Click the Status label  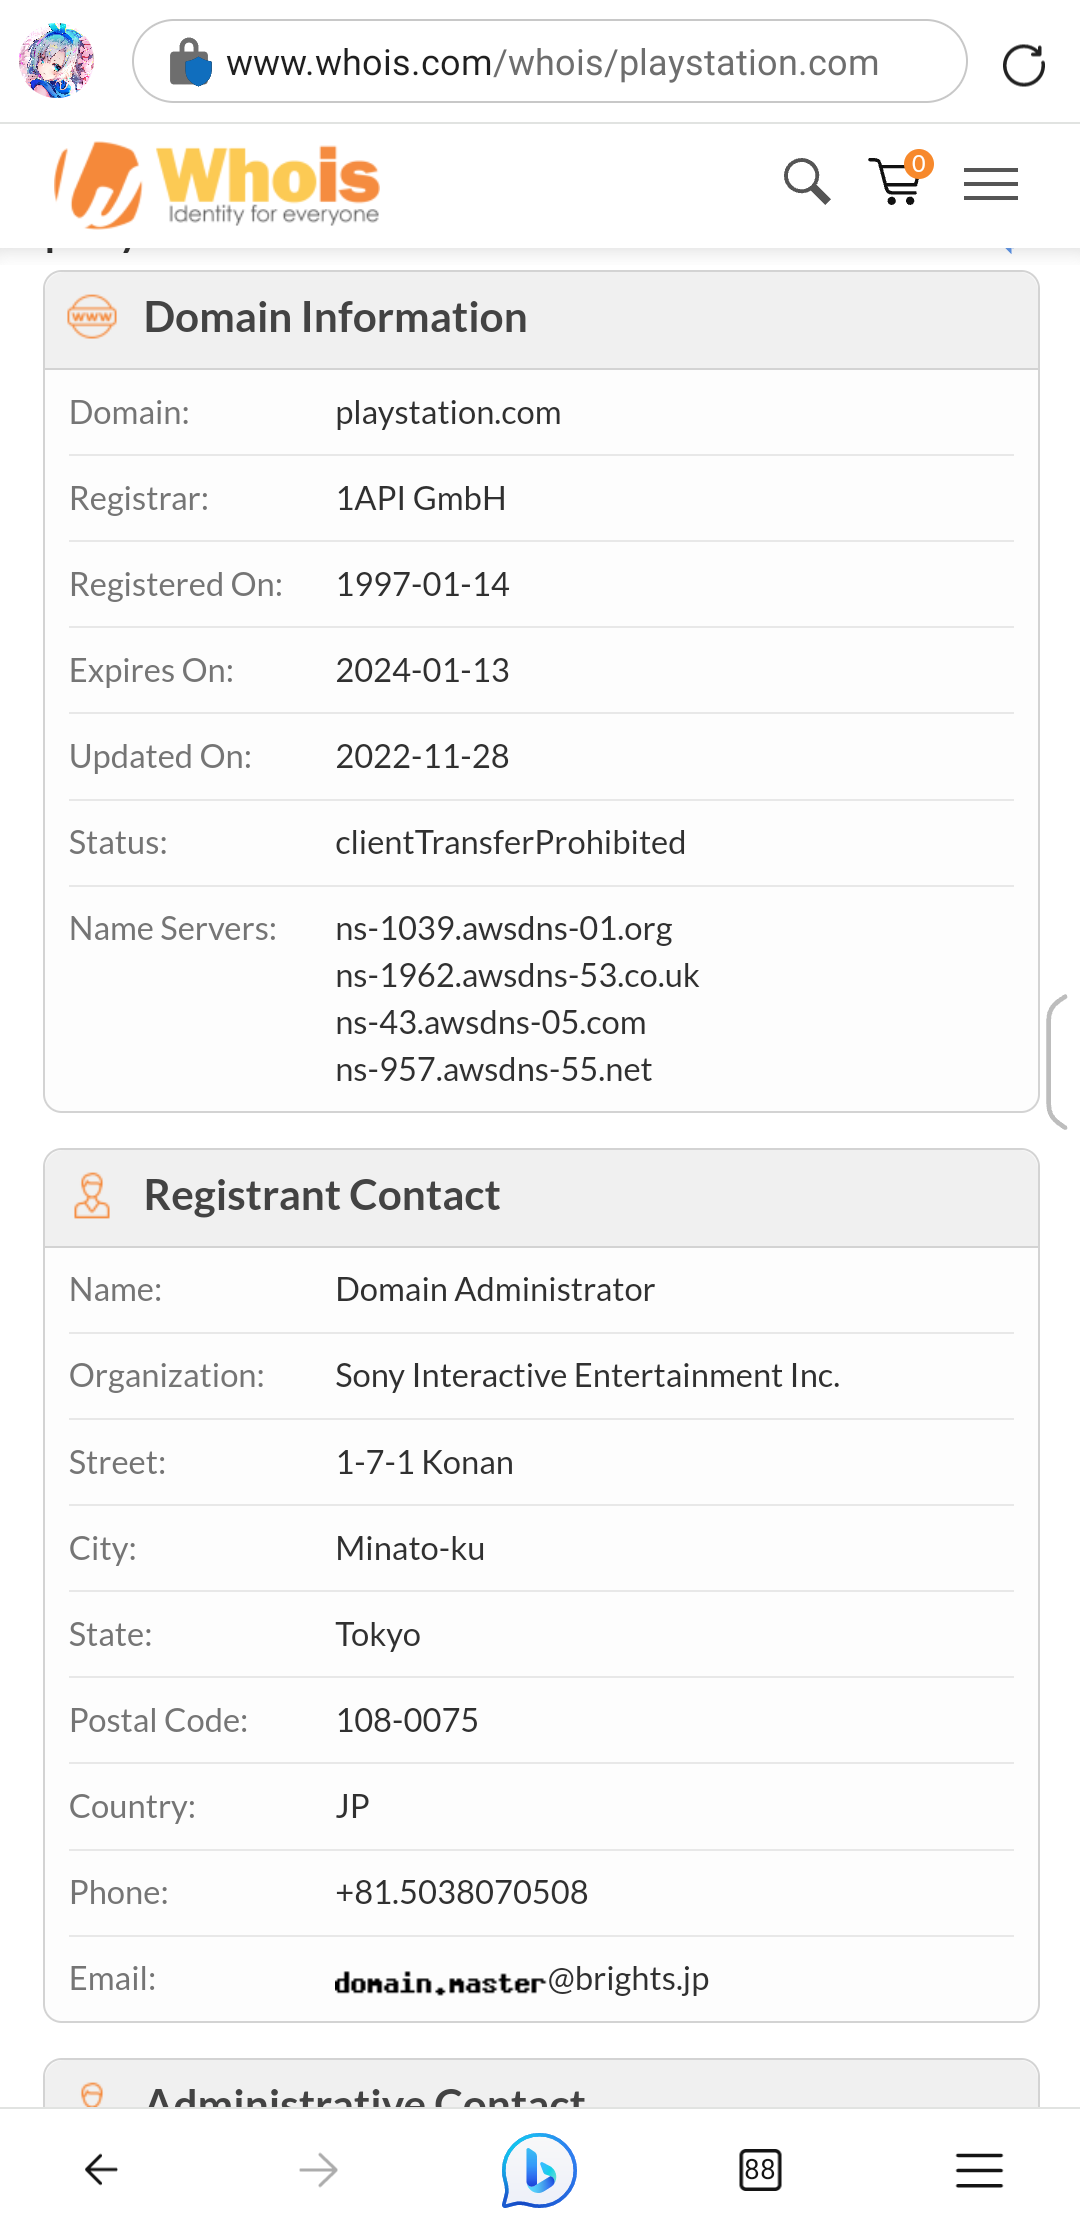point(118,842)
